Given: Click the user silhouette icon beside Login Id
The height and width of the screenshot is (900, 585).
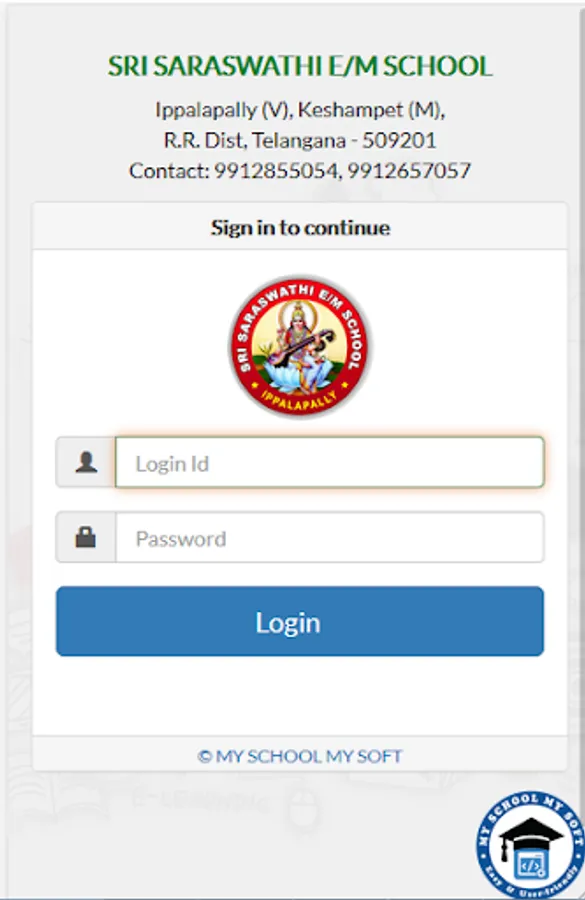Looking at the screenshot, I should click(x=86, y=462).
